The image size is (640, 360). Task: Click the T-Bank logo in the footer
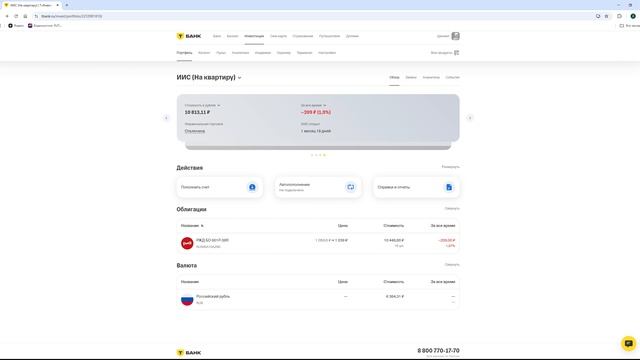pos(189,352)
